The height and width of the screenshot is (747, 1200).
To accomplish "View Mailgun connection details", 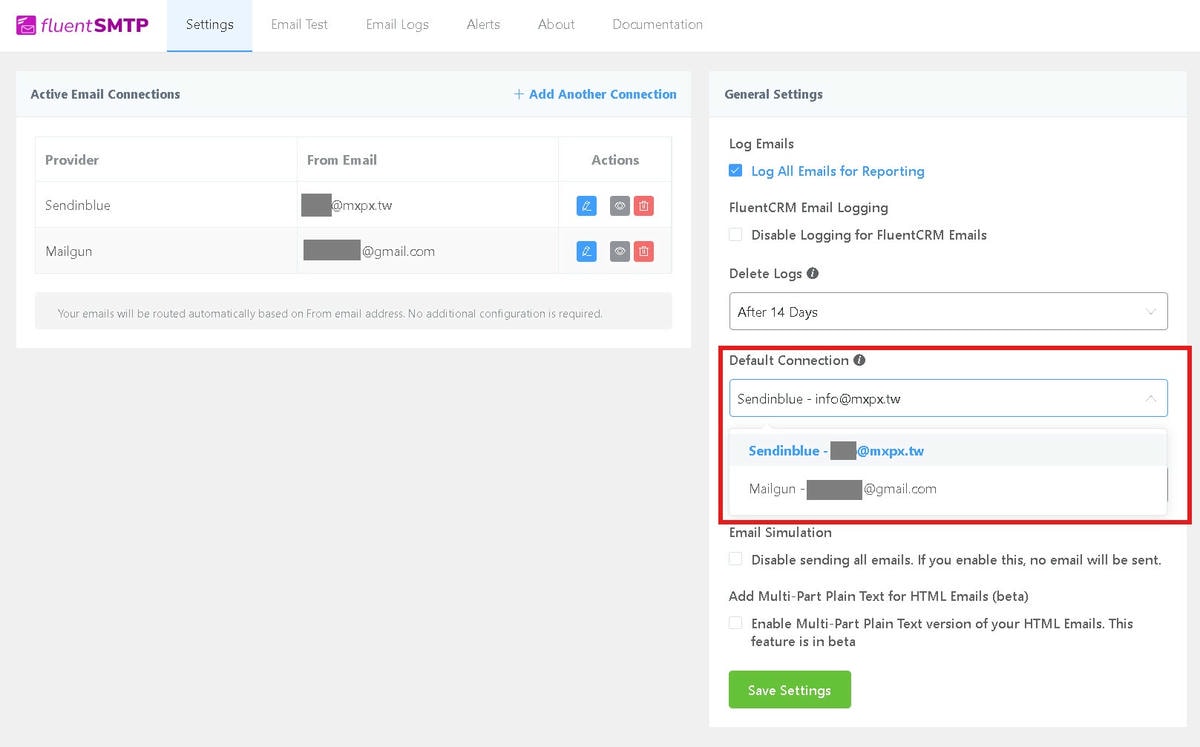I will pos(620,251).
